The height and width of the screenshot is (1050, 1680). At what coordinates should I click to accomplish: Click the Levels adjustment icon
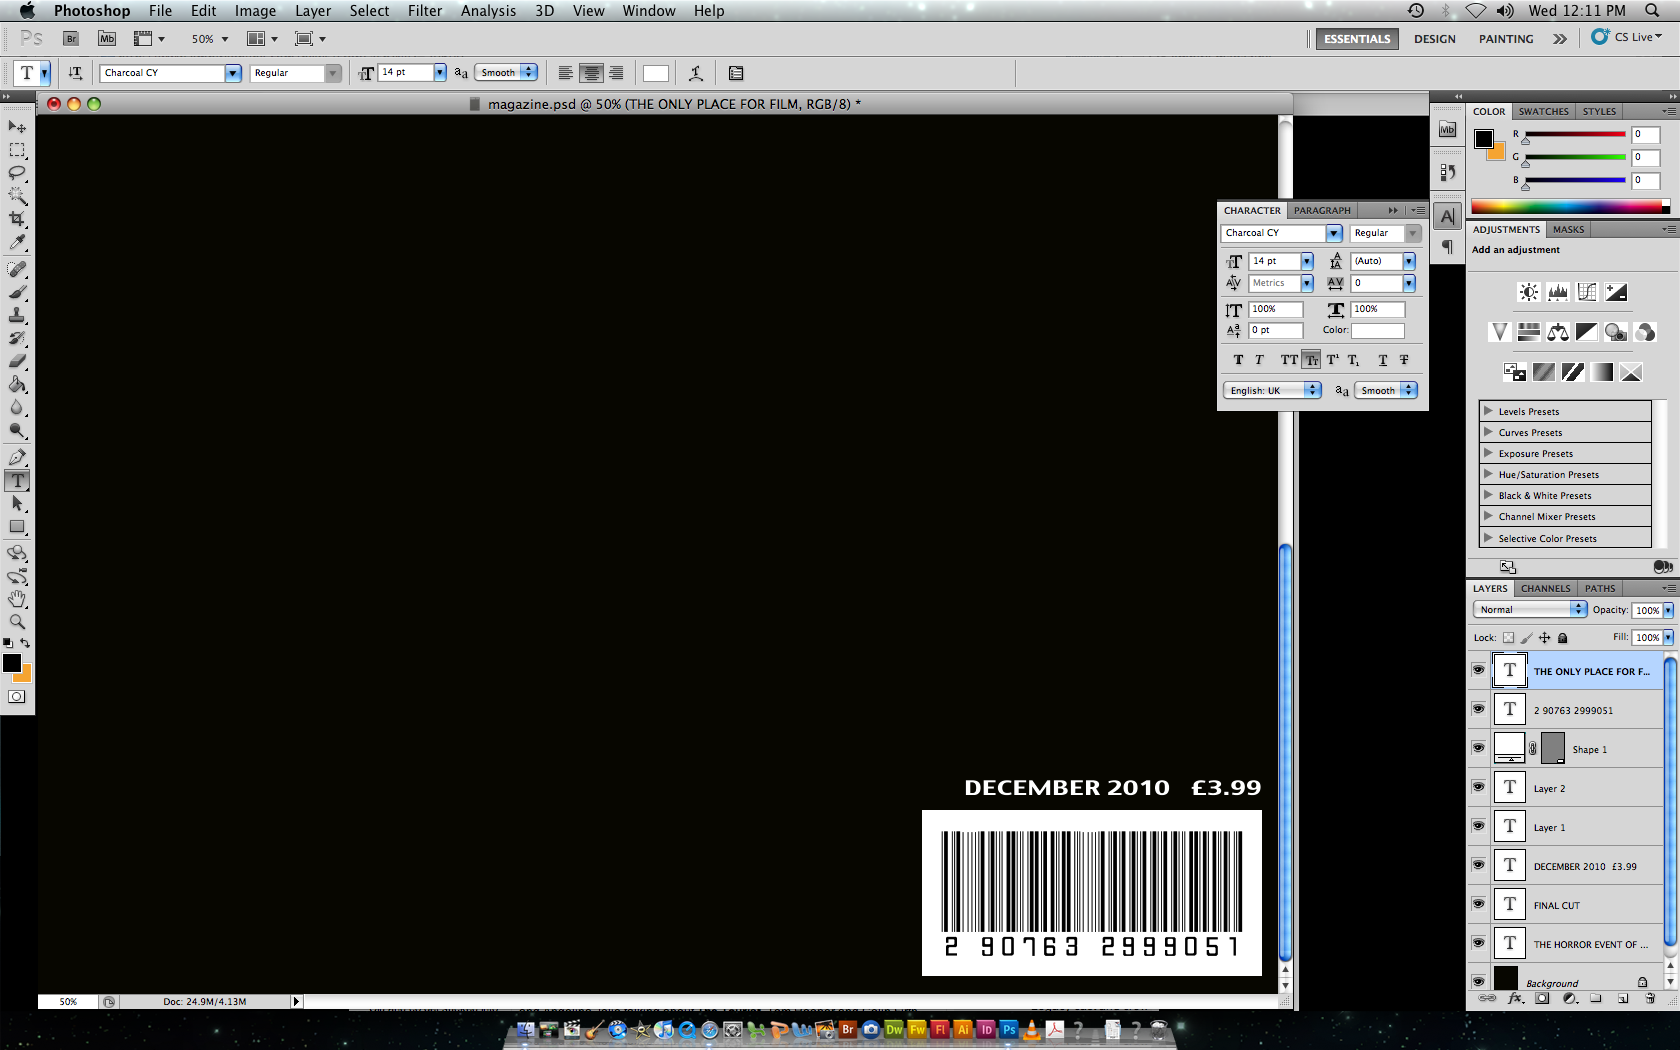click(1558, 292)
